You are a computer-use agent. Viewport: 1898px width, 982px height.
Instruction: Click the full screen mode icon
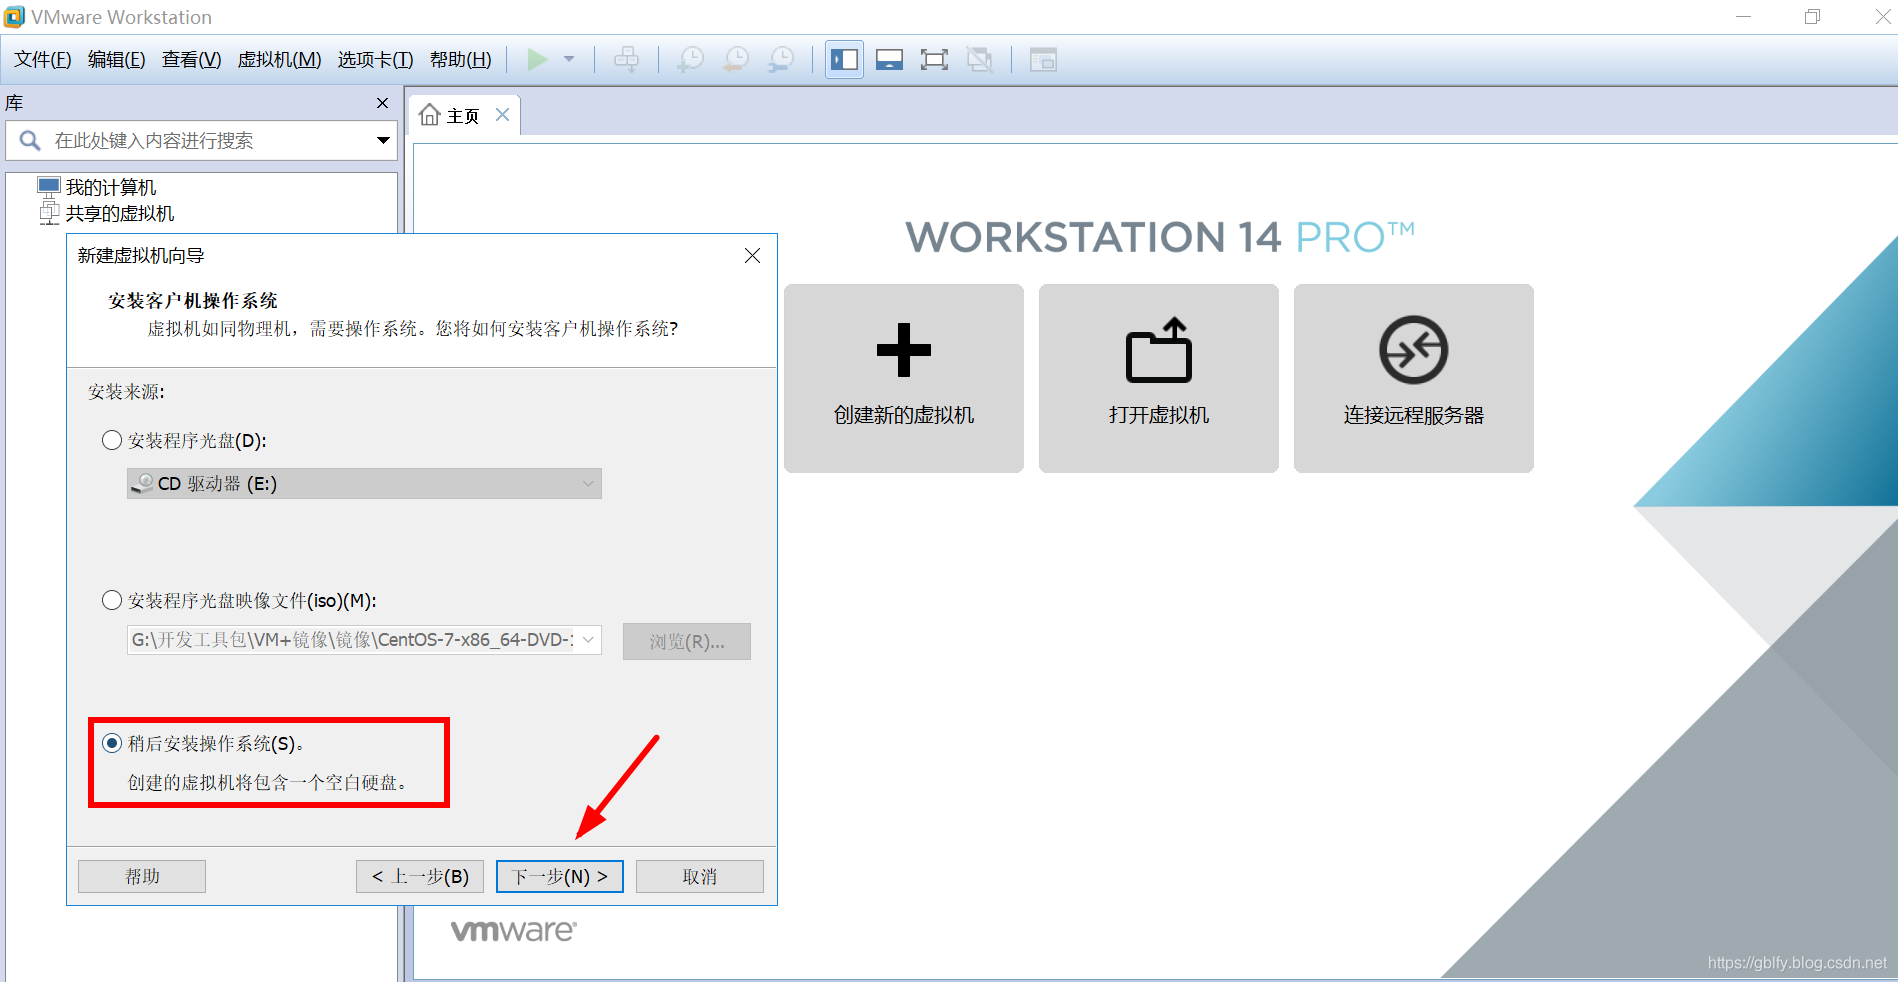pyautogui.click(x=934, y=60)
